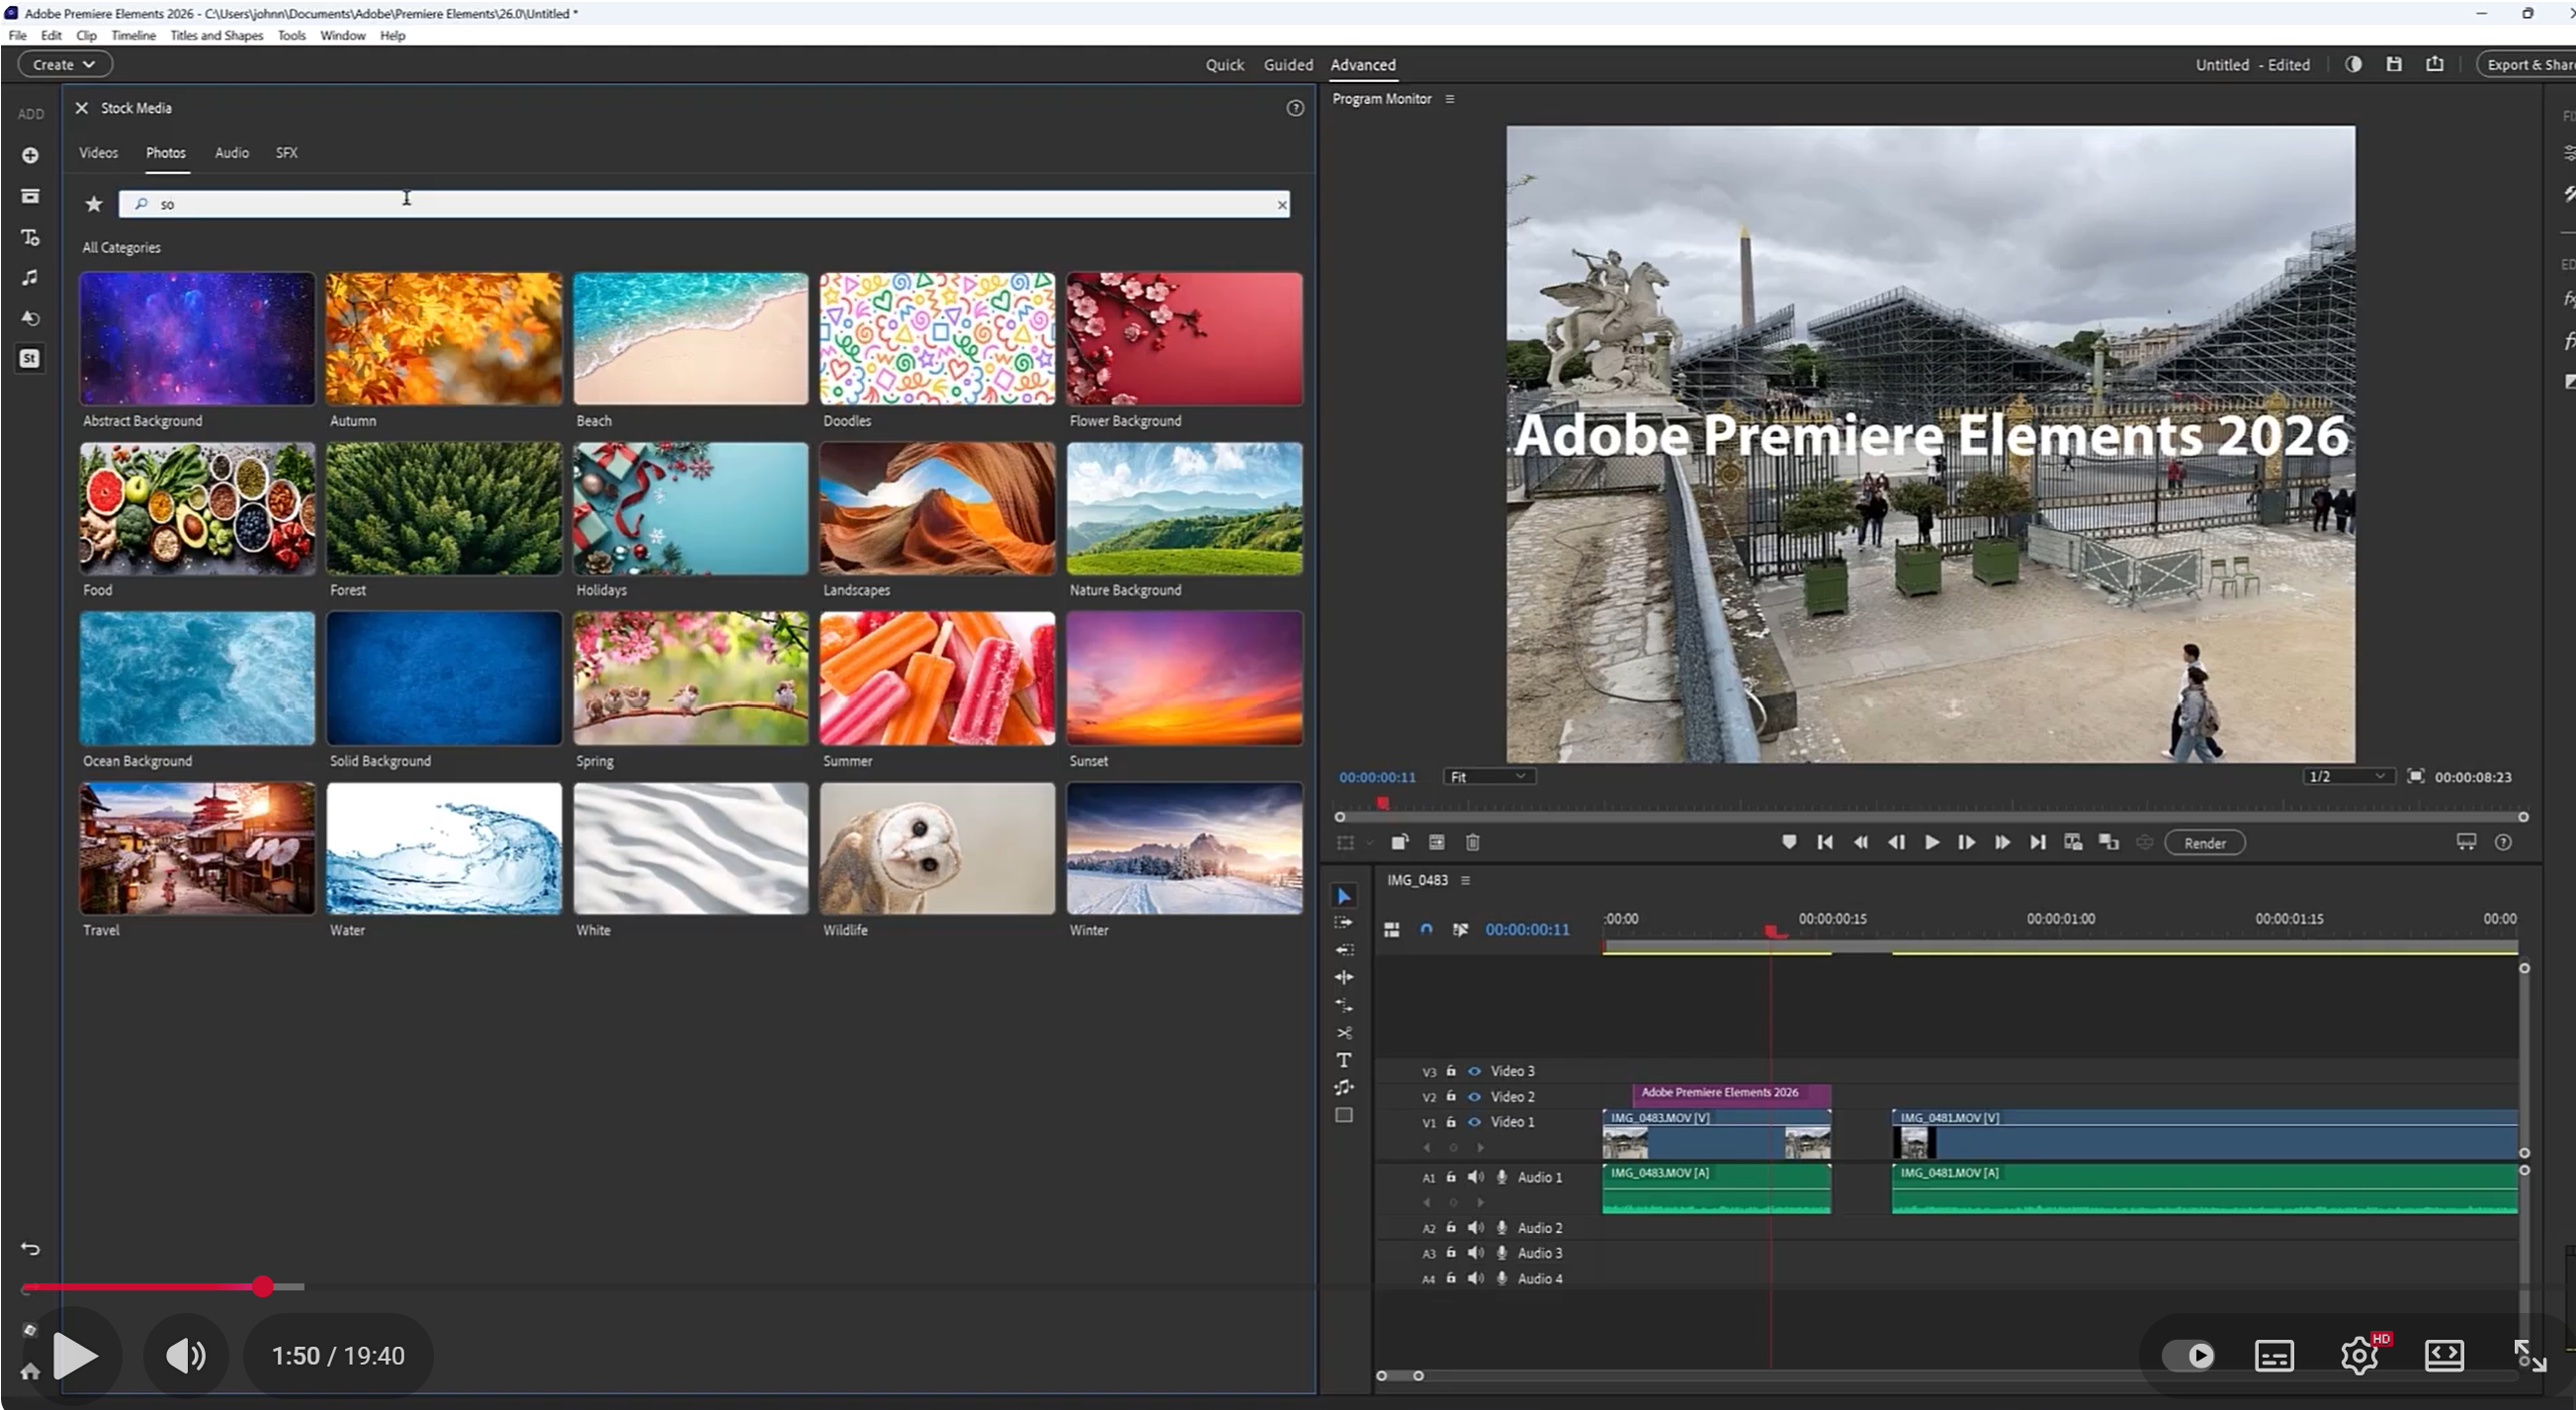Close the Stock Media panel
This screenshot has width=2576, height=1410.
[x=82, y=108]
